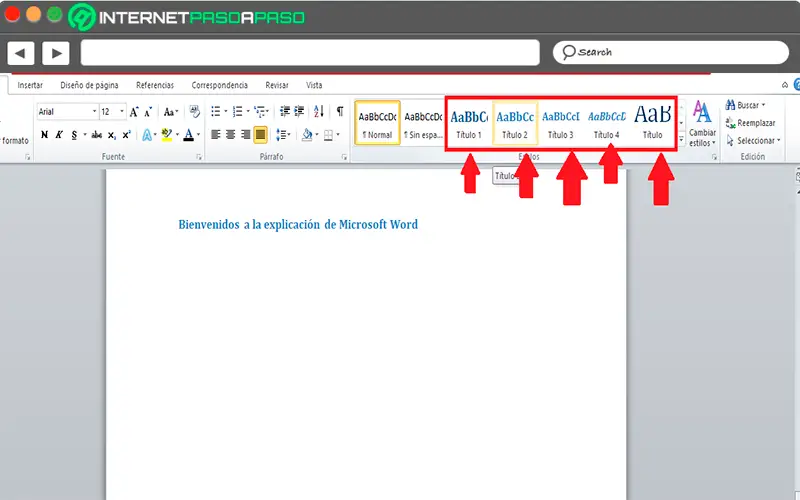This screenshot has height=500, width=800.
Task: Expand the underline style arrow
Action: [85, 135]
